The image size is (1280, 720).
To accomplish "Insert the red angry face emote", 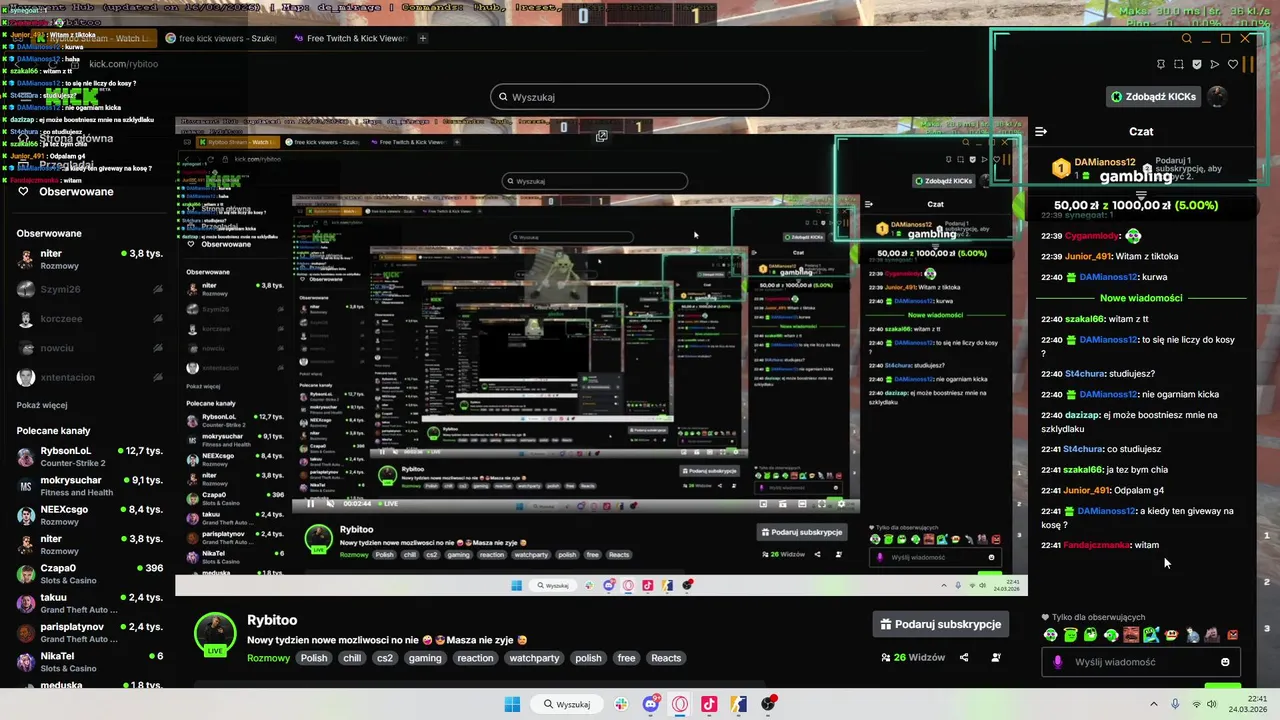I will (1232, 635).
